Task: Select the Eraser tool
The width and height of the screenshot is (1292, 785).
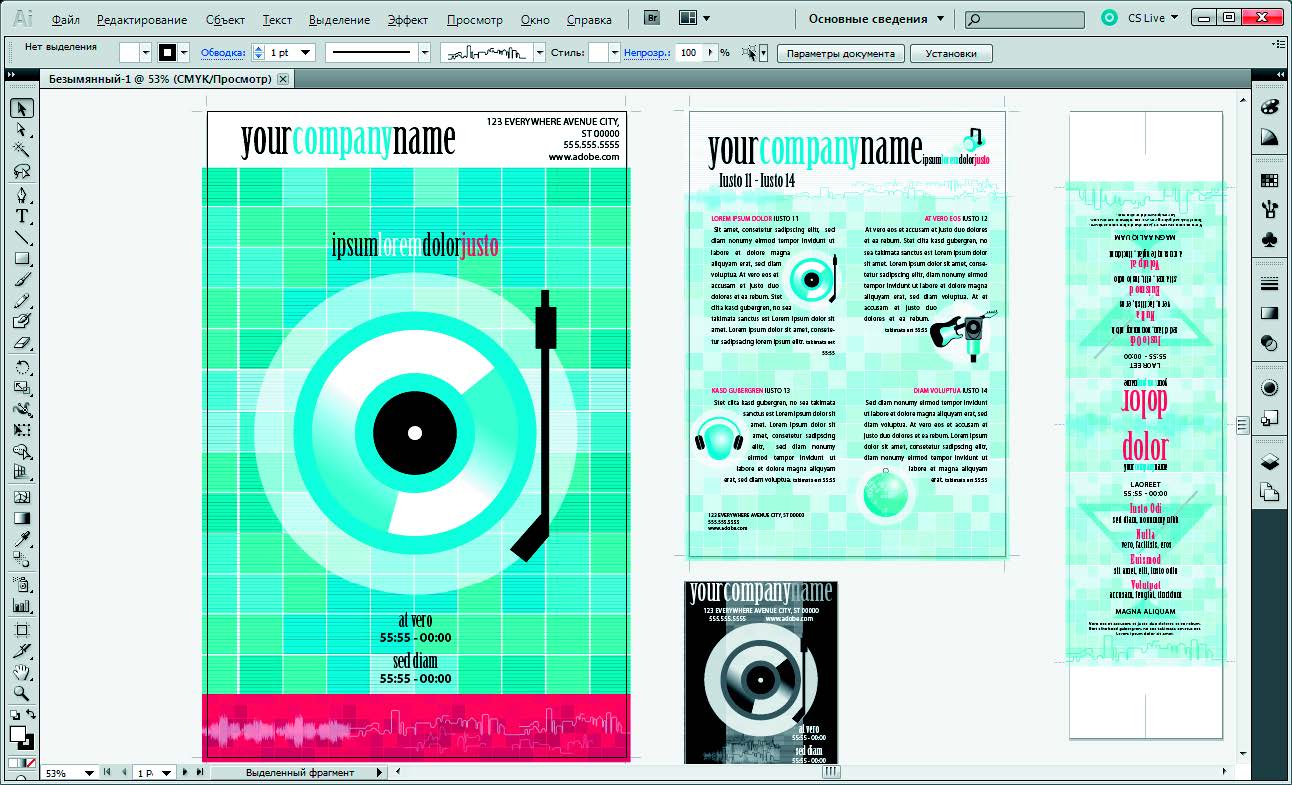Action: (x=22, y=343)
